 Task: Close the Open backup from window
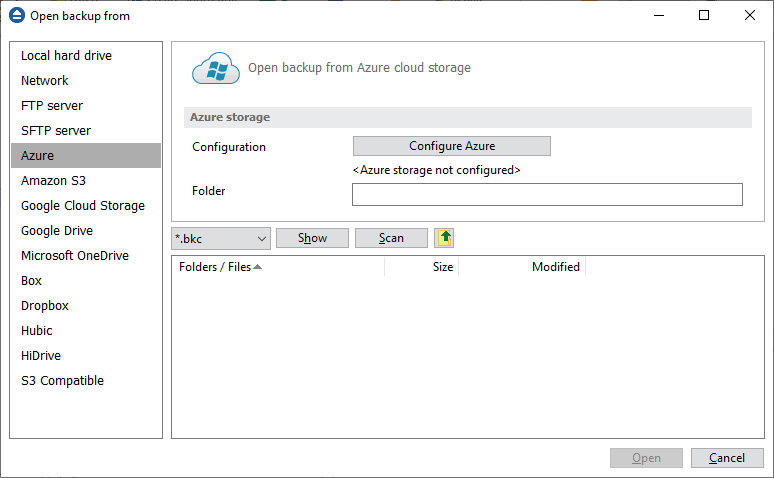(750, 15)
